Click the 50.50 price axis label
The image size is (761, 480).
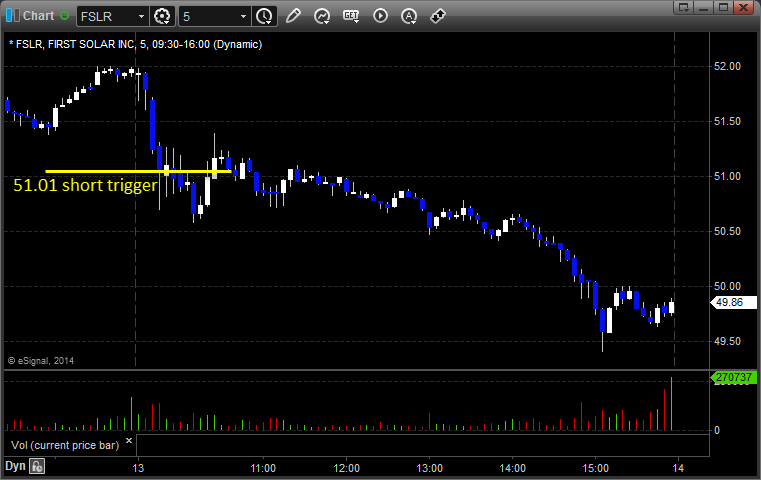coord(728,232)
